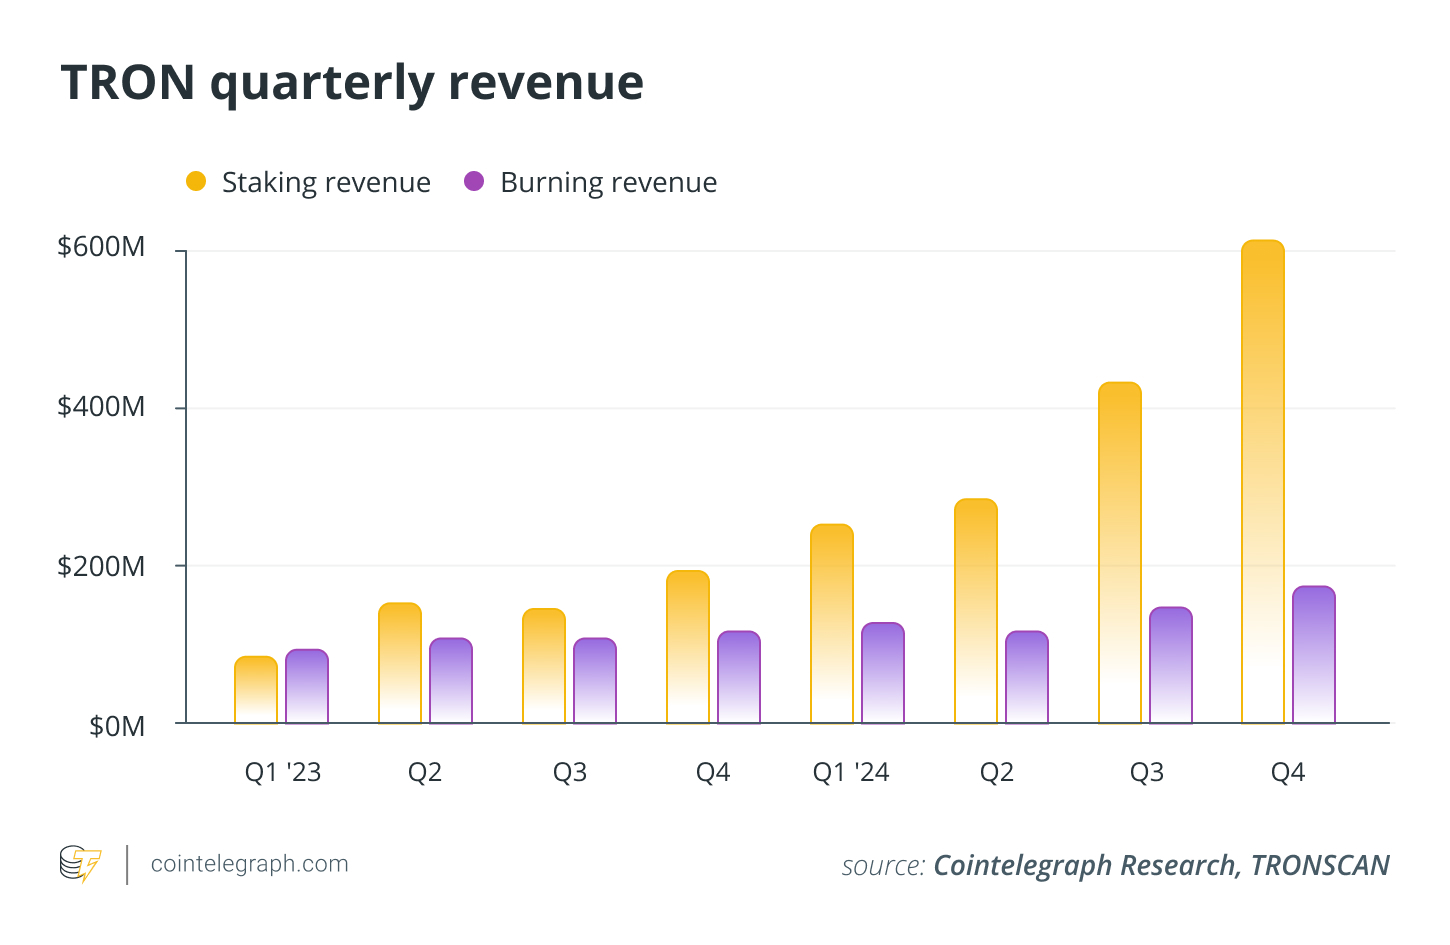Click the purple Burning revenue legend dot

(x=474, y=182)
